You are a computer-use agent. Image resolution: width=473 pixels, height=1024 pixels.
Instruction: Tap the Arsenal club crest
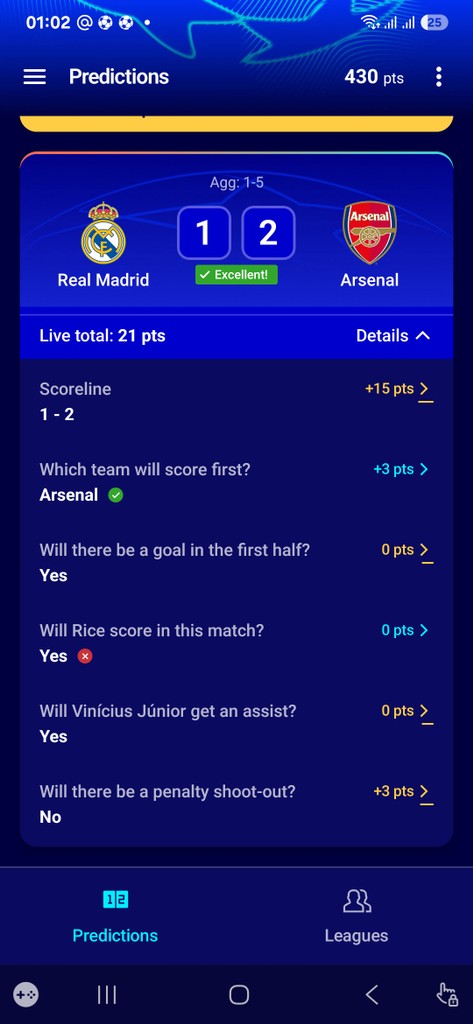[x=369, y=233]
